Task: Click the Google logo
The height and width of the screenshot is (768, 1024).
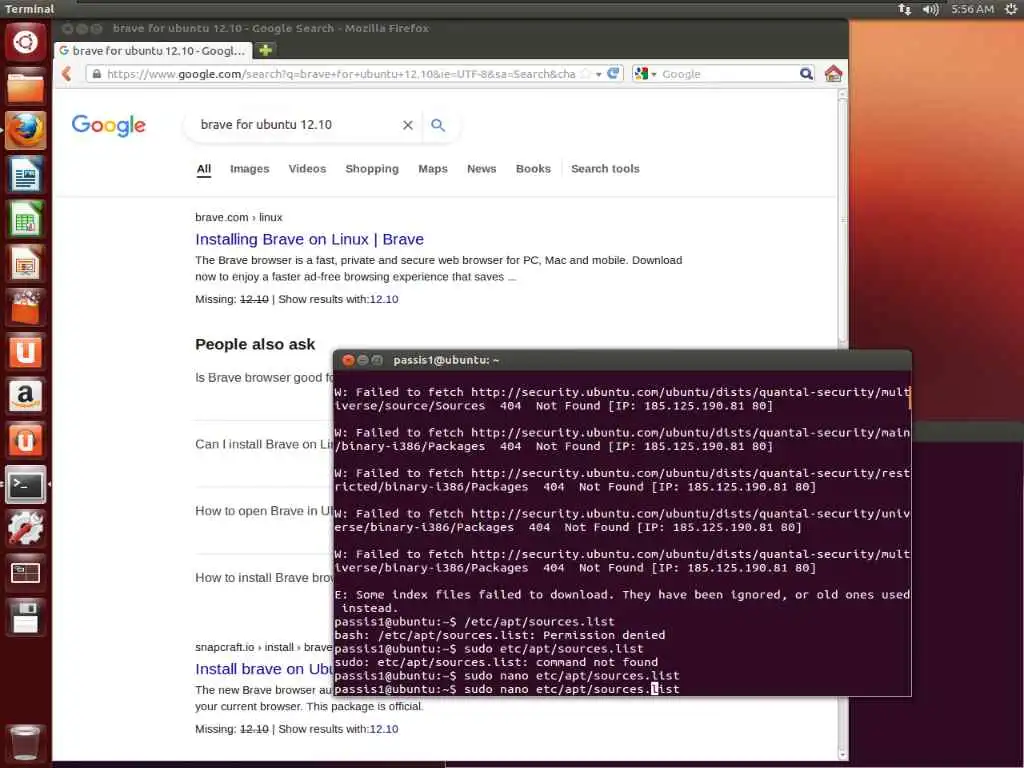Action: point(108,125)
